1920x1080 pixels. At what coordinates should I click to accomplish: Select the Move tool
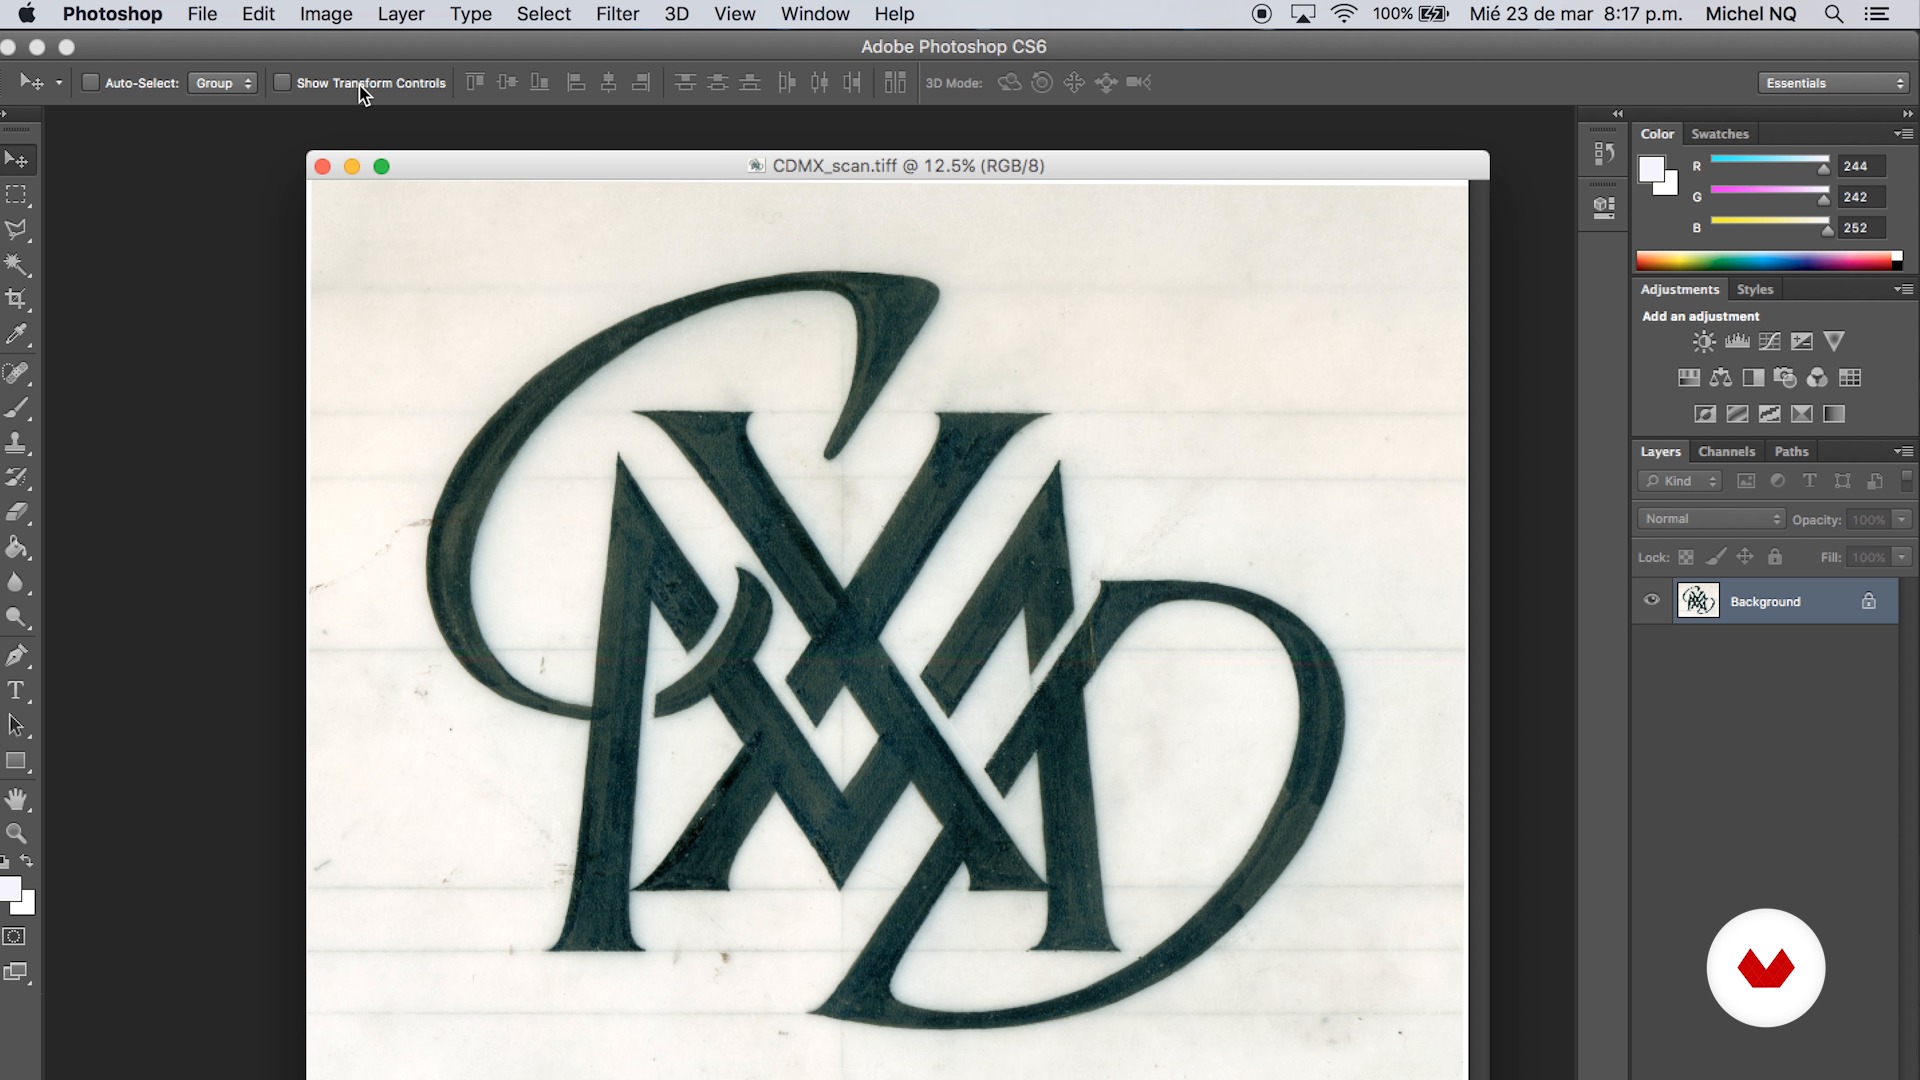(16, 160)
